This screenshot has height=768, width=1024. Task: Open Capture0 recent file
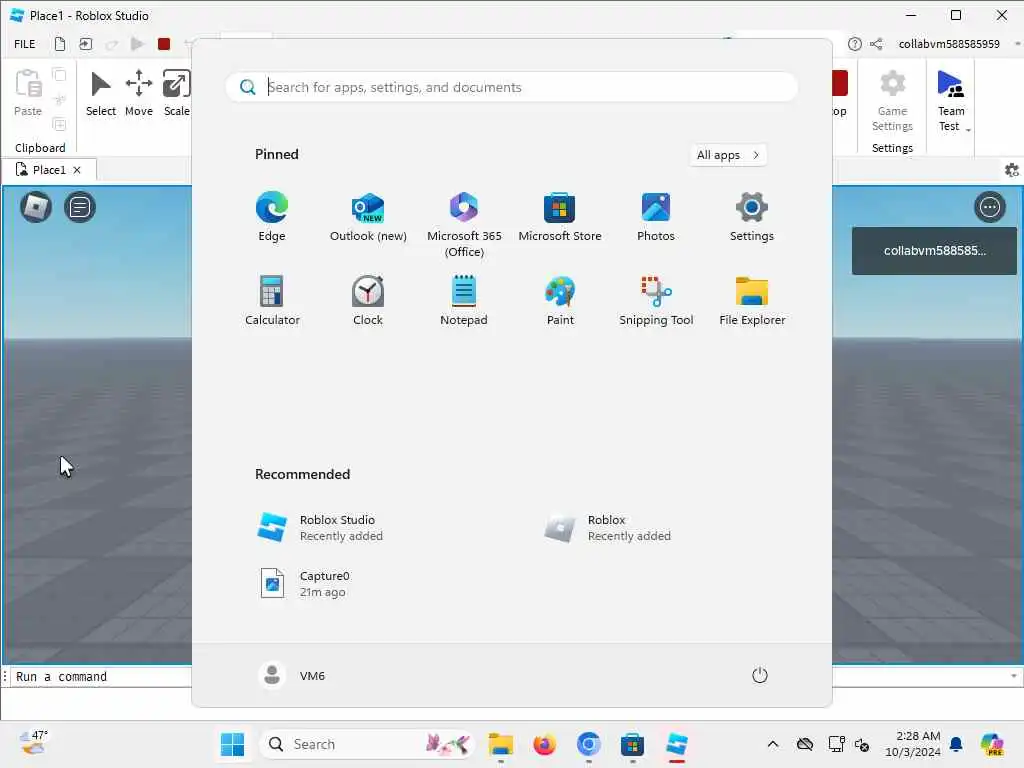(x=305, y=583)
